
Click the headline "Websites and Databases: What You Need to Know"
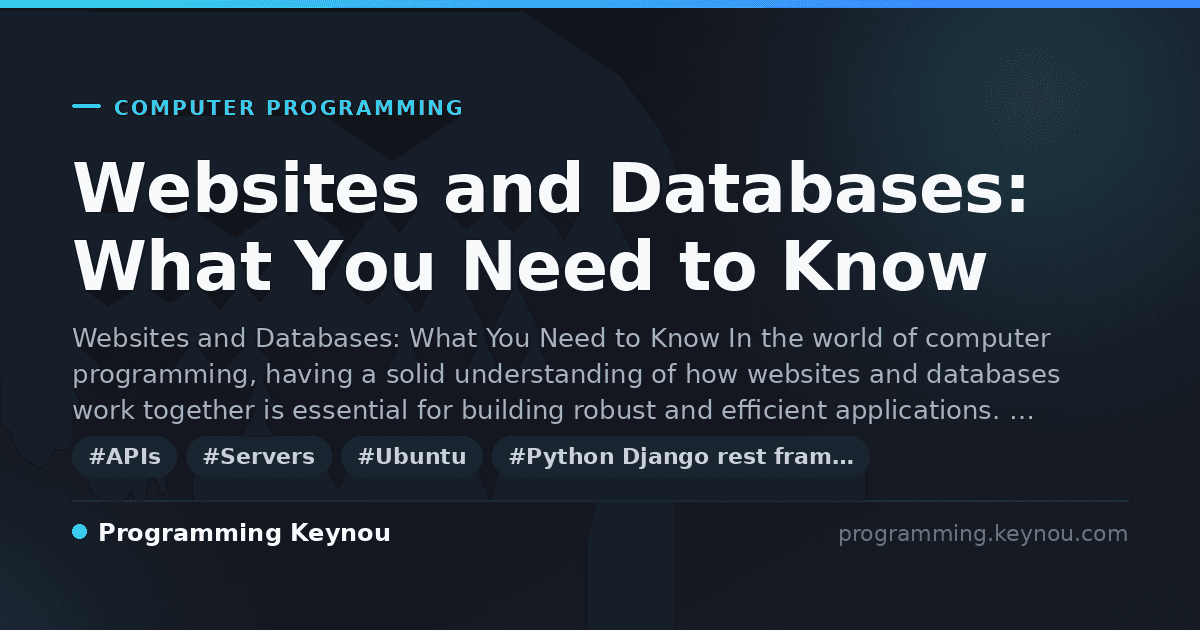coord(551,227)
